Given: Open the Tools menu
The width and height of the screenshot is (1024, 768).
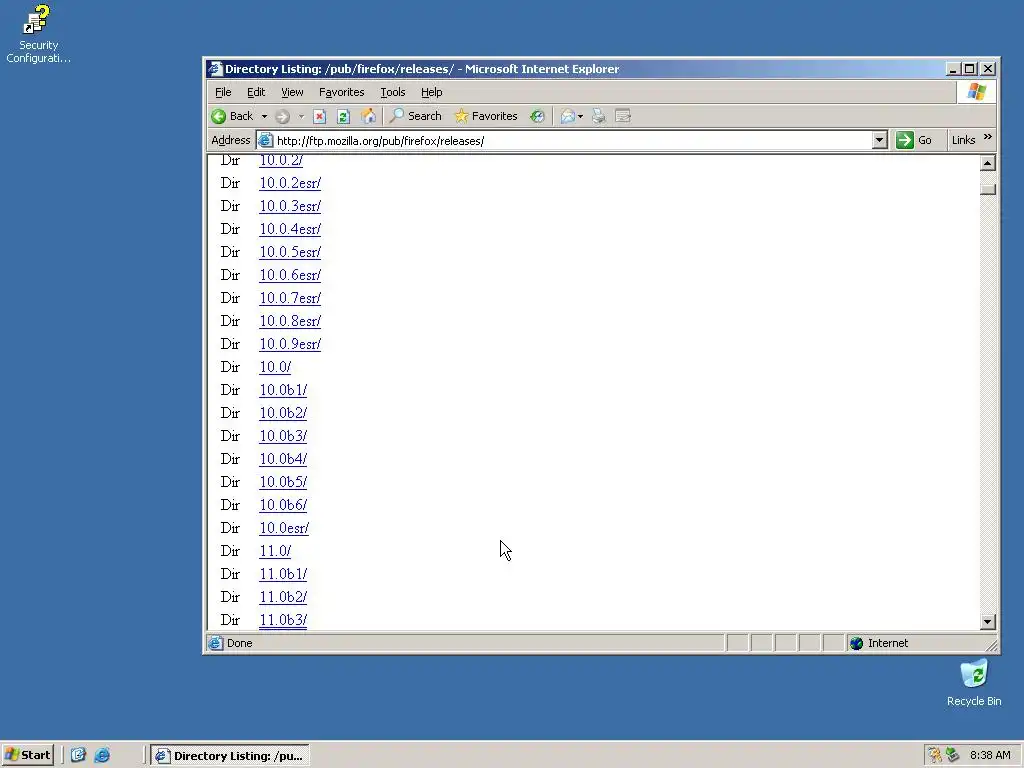Looking at the screenshot, I should 392,92.
